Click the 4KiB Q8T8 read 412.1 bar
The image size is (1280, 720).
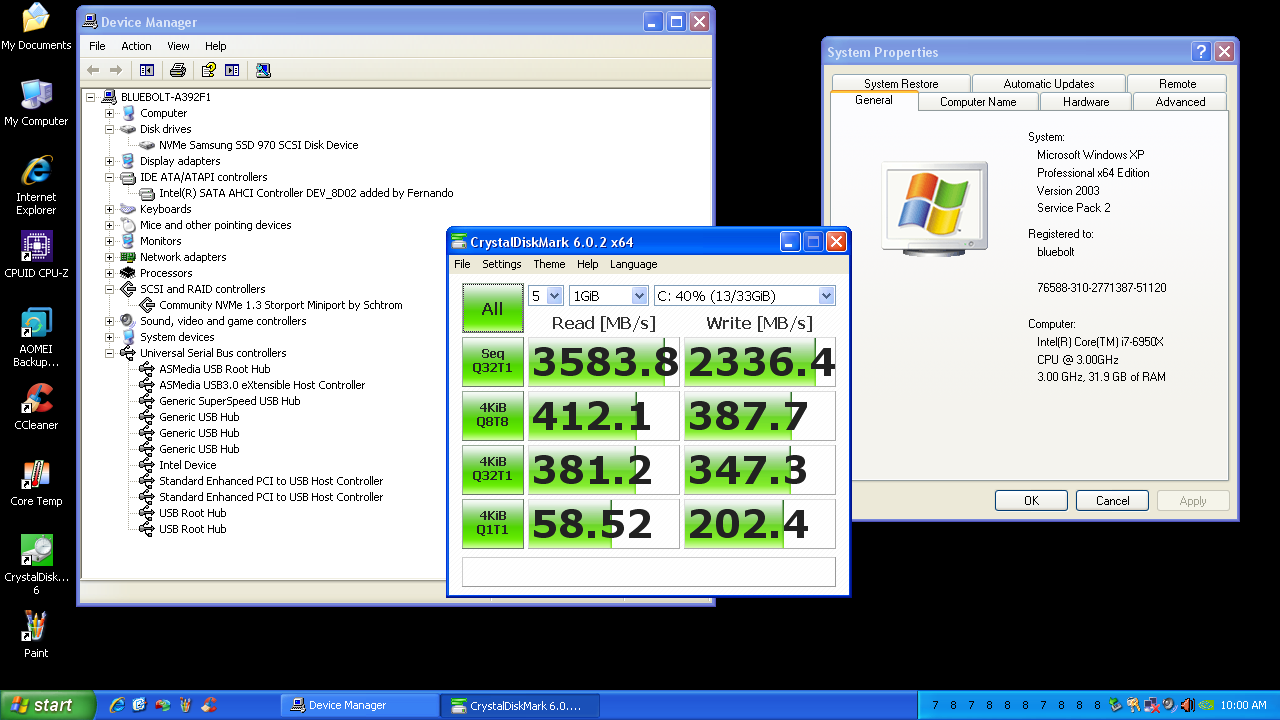604,416
